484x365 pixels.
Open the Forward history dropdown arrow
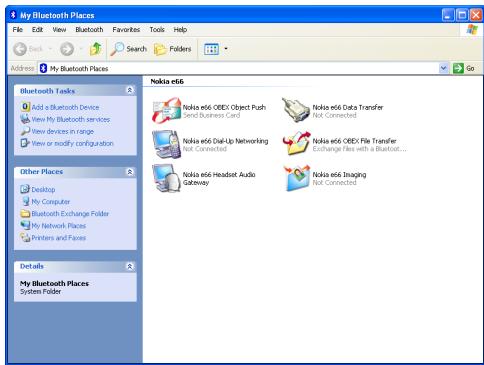[81, 49]
